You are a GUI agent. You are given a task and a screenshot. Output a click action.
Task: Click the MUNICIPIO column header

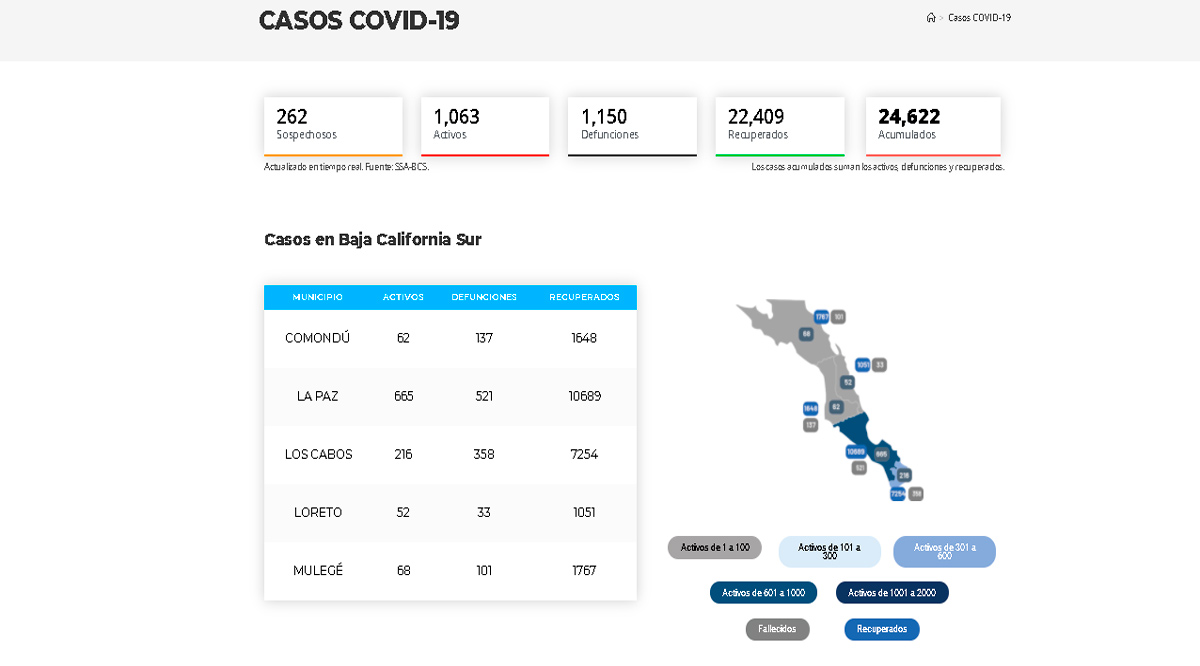[318, 297]
